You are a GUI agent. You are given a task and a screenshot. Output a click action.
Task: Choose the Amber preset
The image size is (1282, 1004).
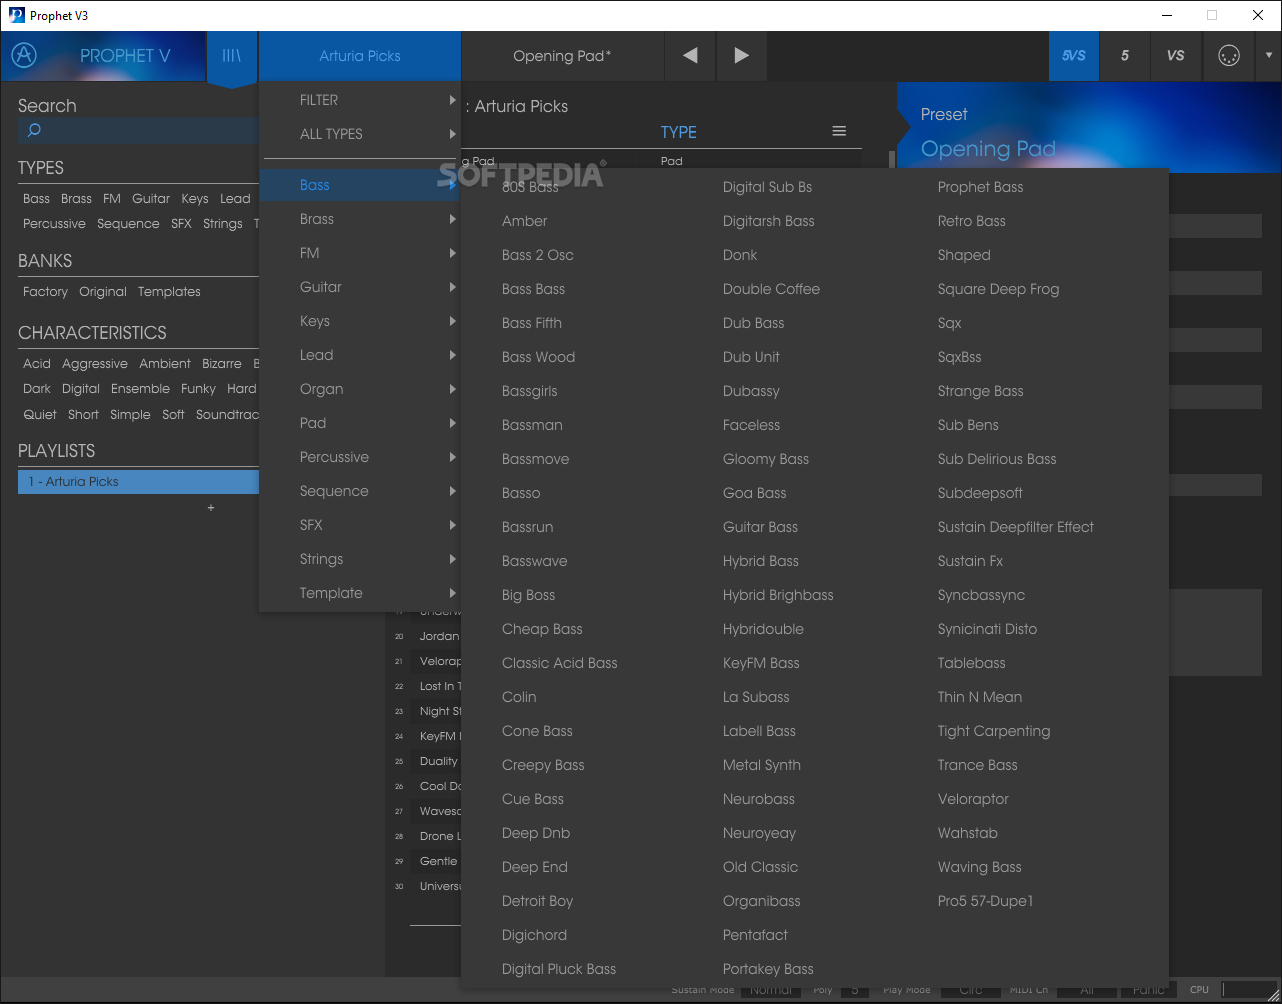(x=524, y=221)
